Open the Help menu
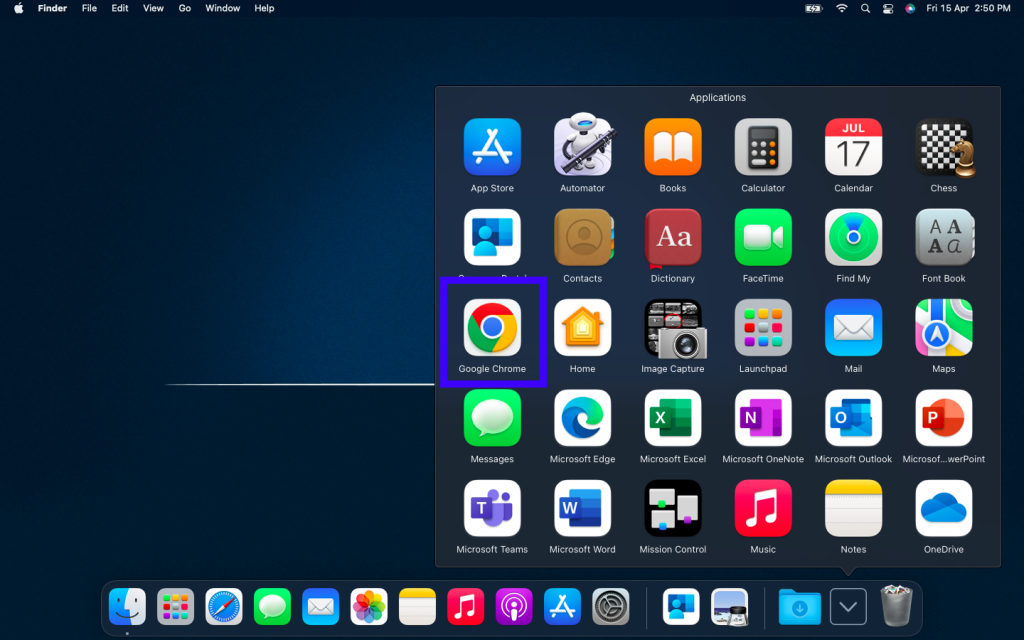 tap(264, 8)
